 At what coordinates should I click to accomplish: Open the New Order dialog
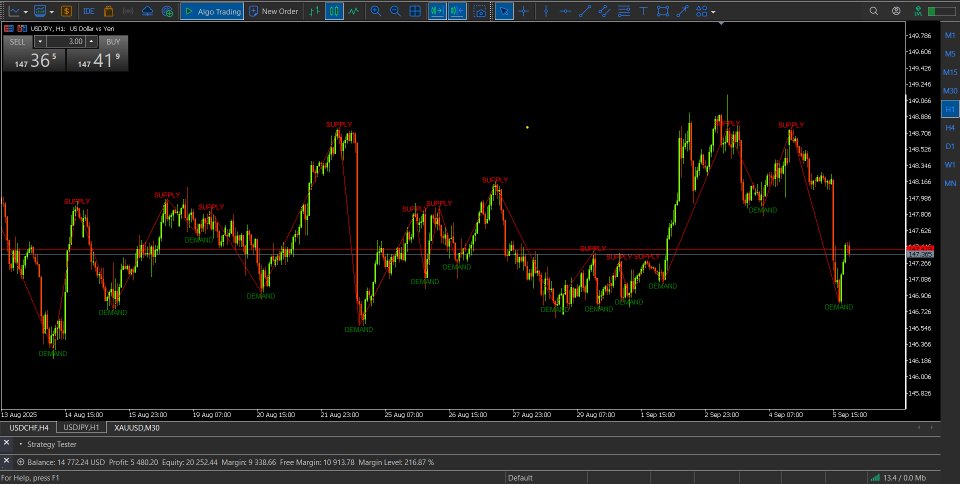point(274,11)
